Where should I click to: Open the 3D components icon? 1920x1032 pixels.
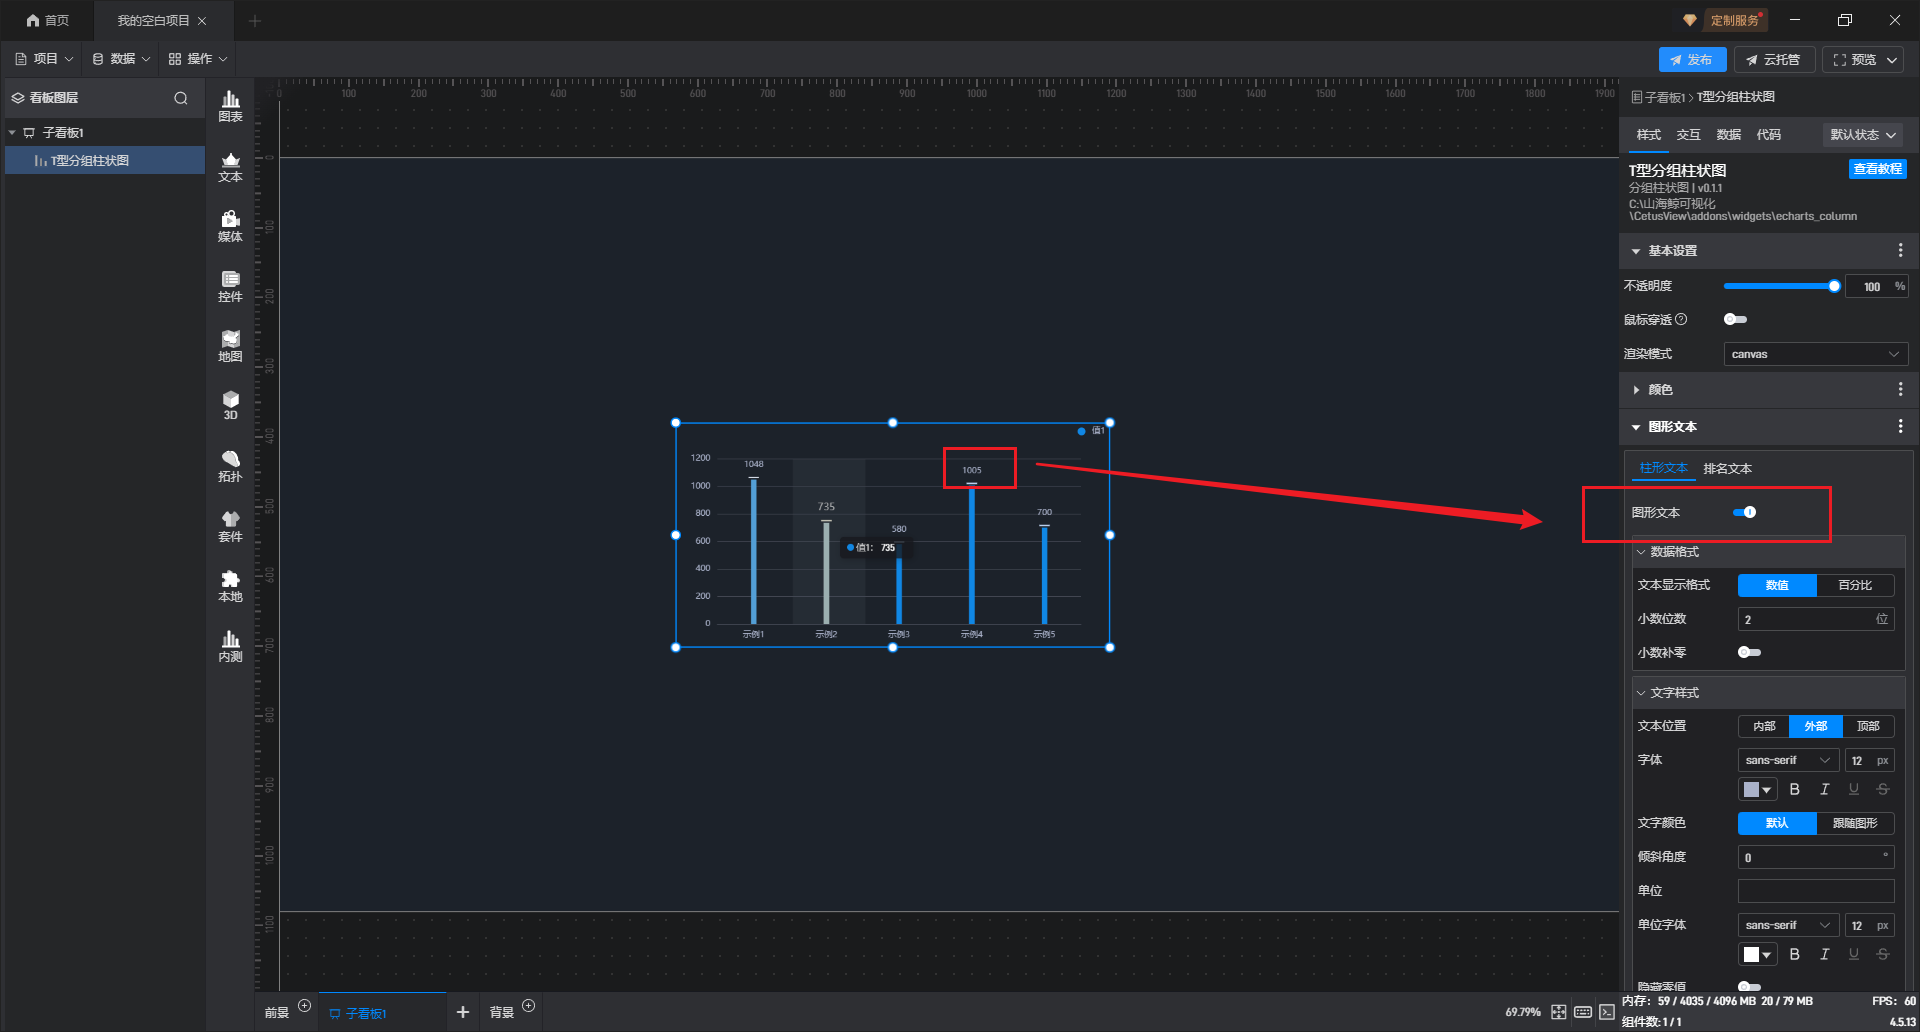[x=230, y=404]
